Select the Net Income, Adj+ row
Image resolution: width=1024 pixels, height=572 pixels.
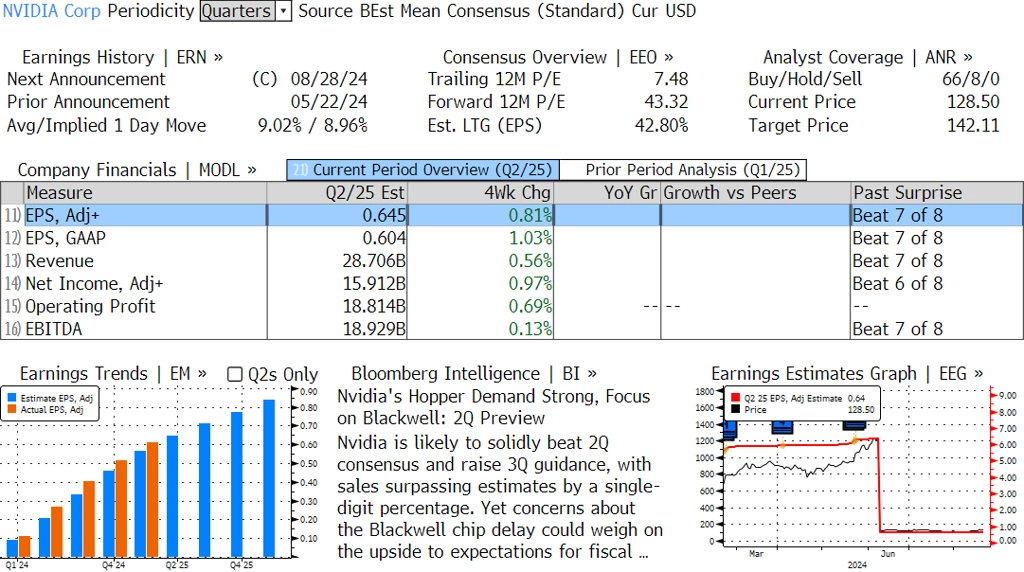point(512,284)
